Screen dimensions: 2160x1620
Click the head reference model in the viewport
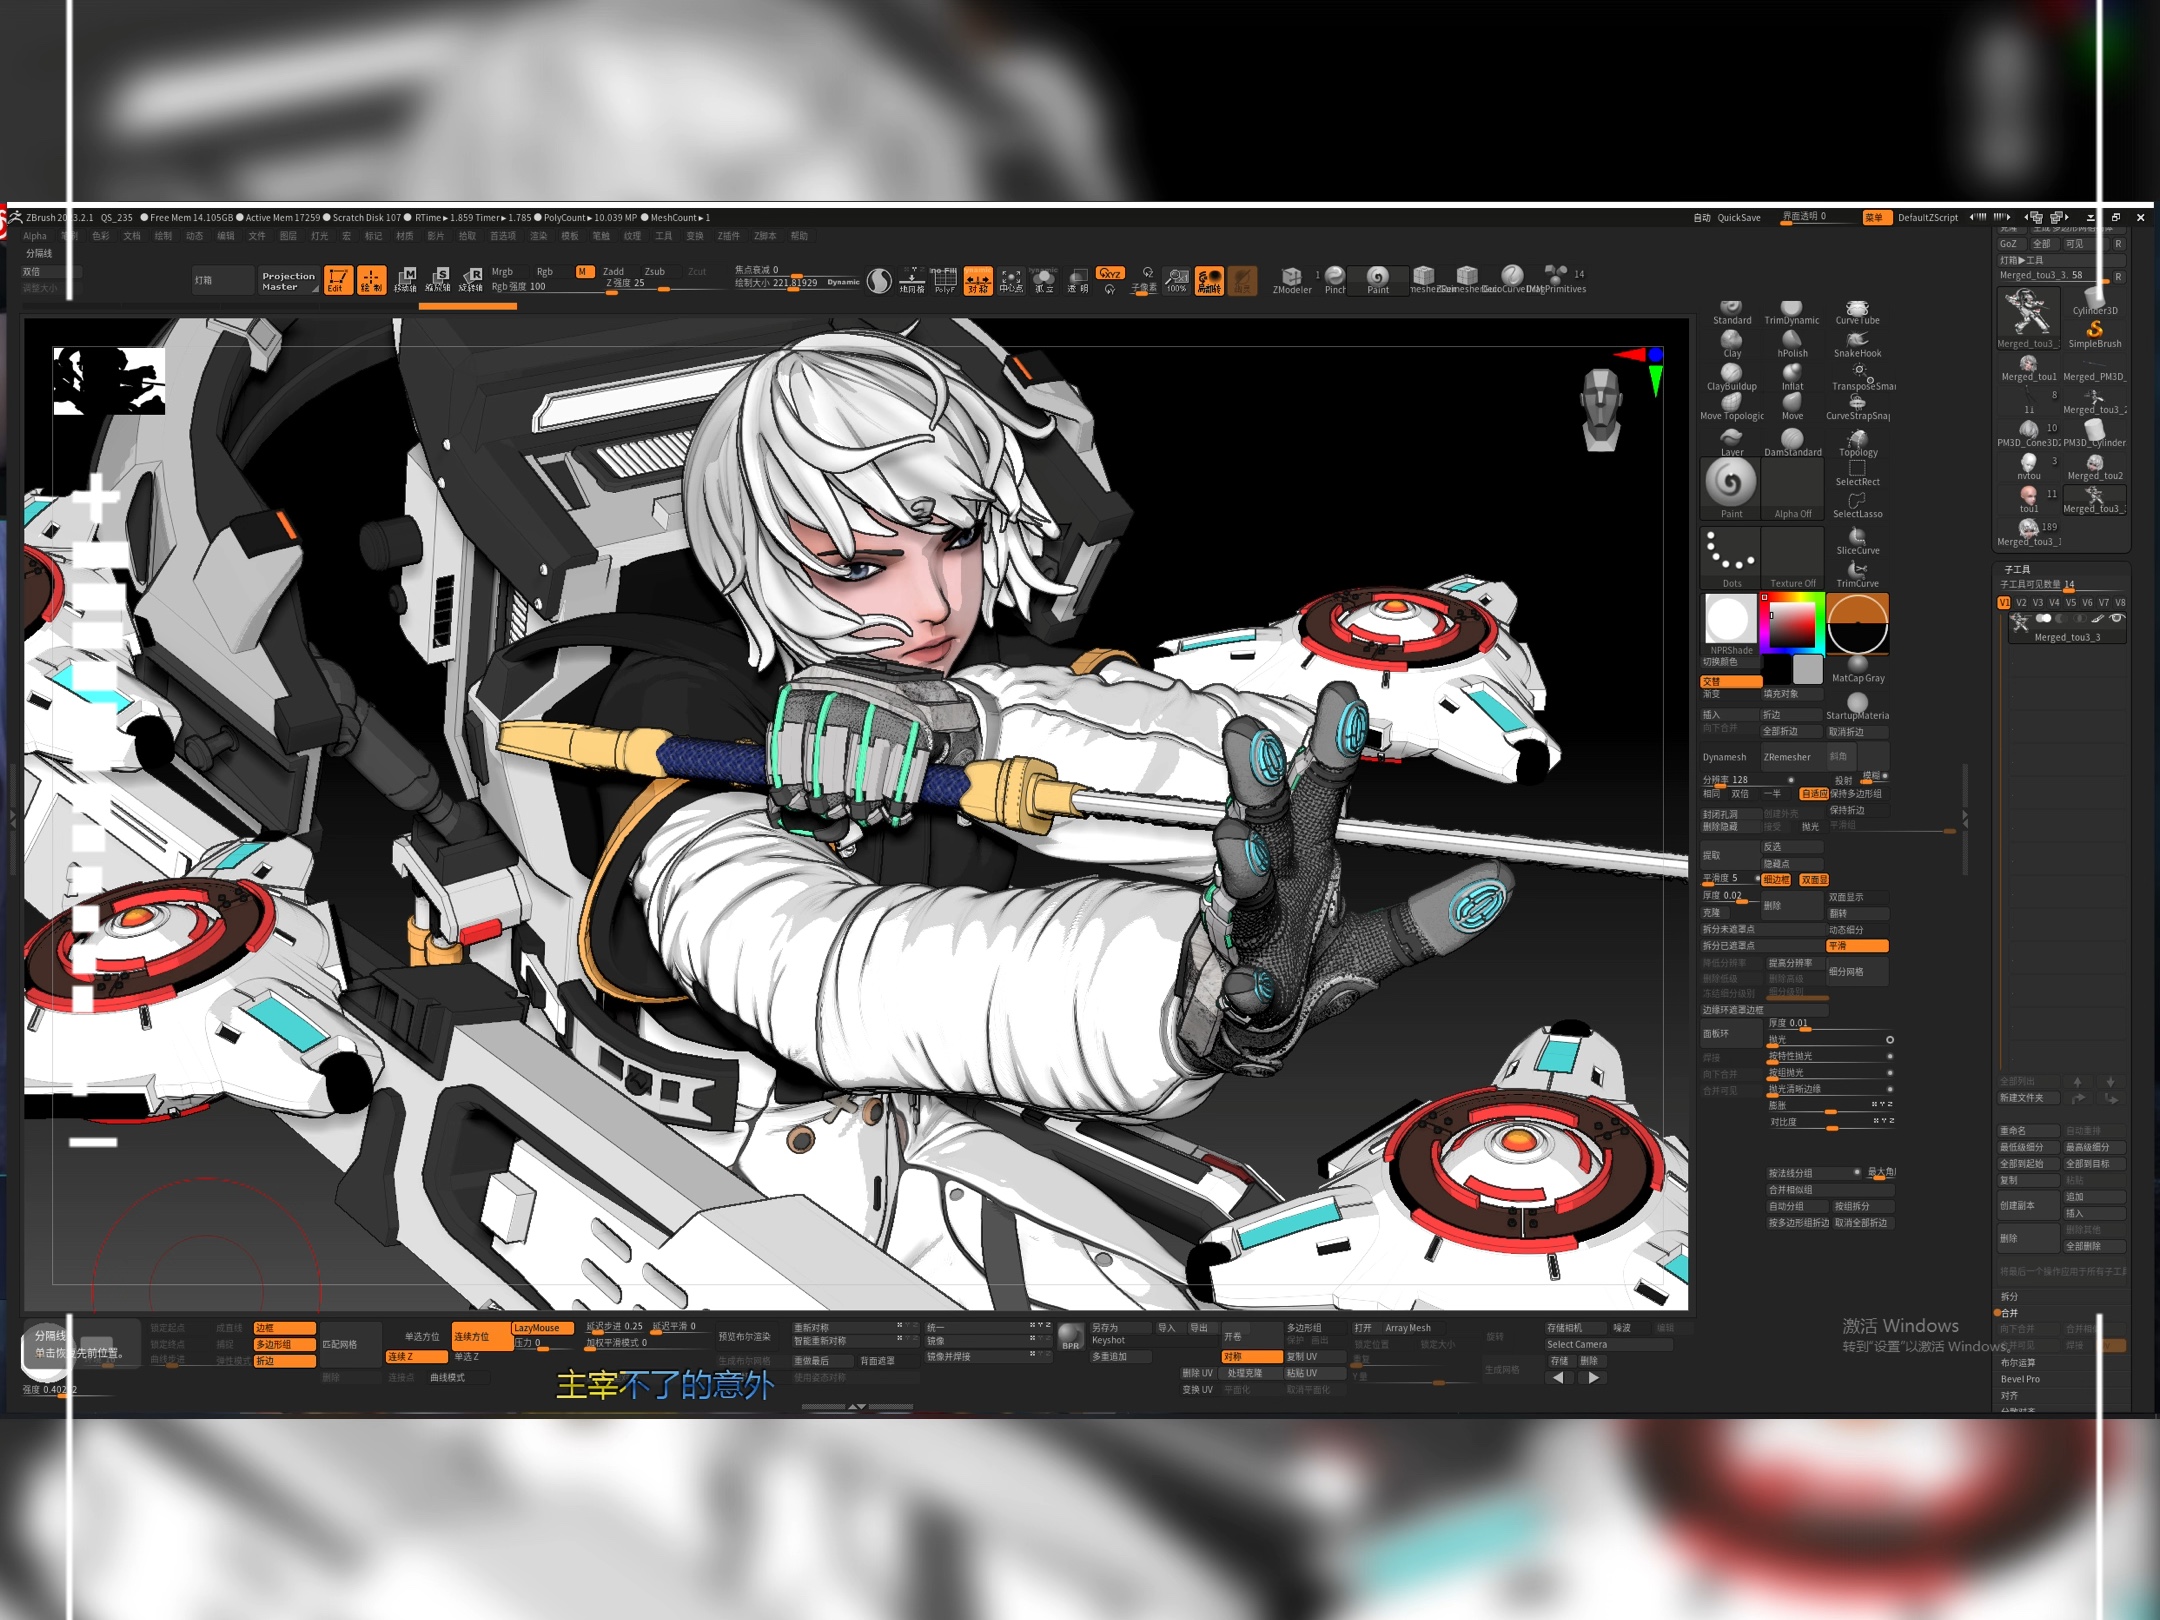point(1601,409)
